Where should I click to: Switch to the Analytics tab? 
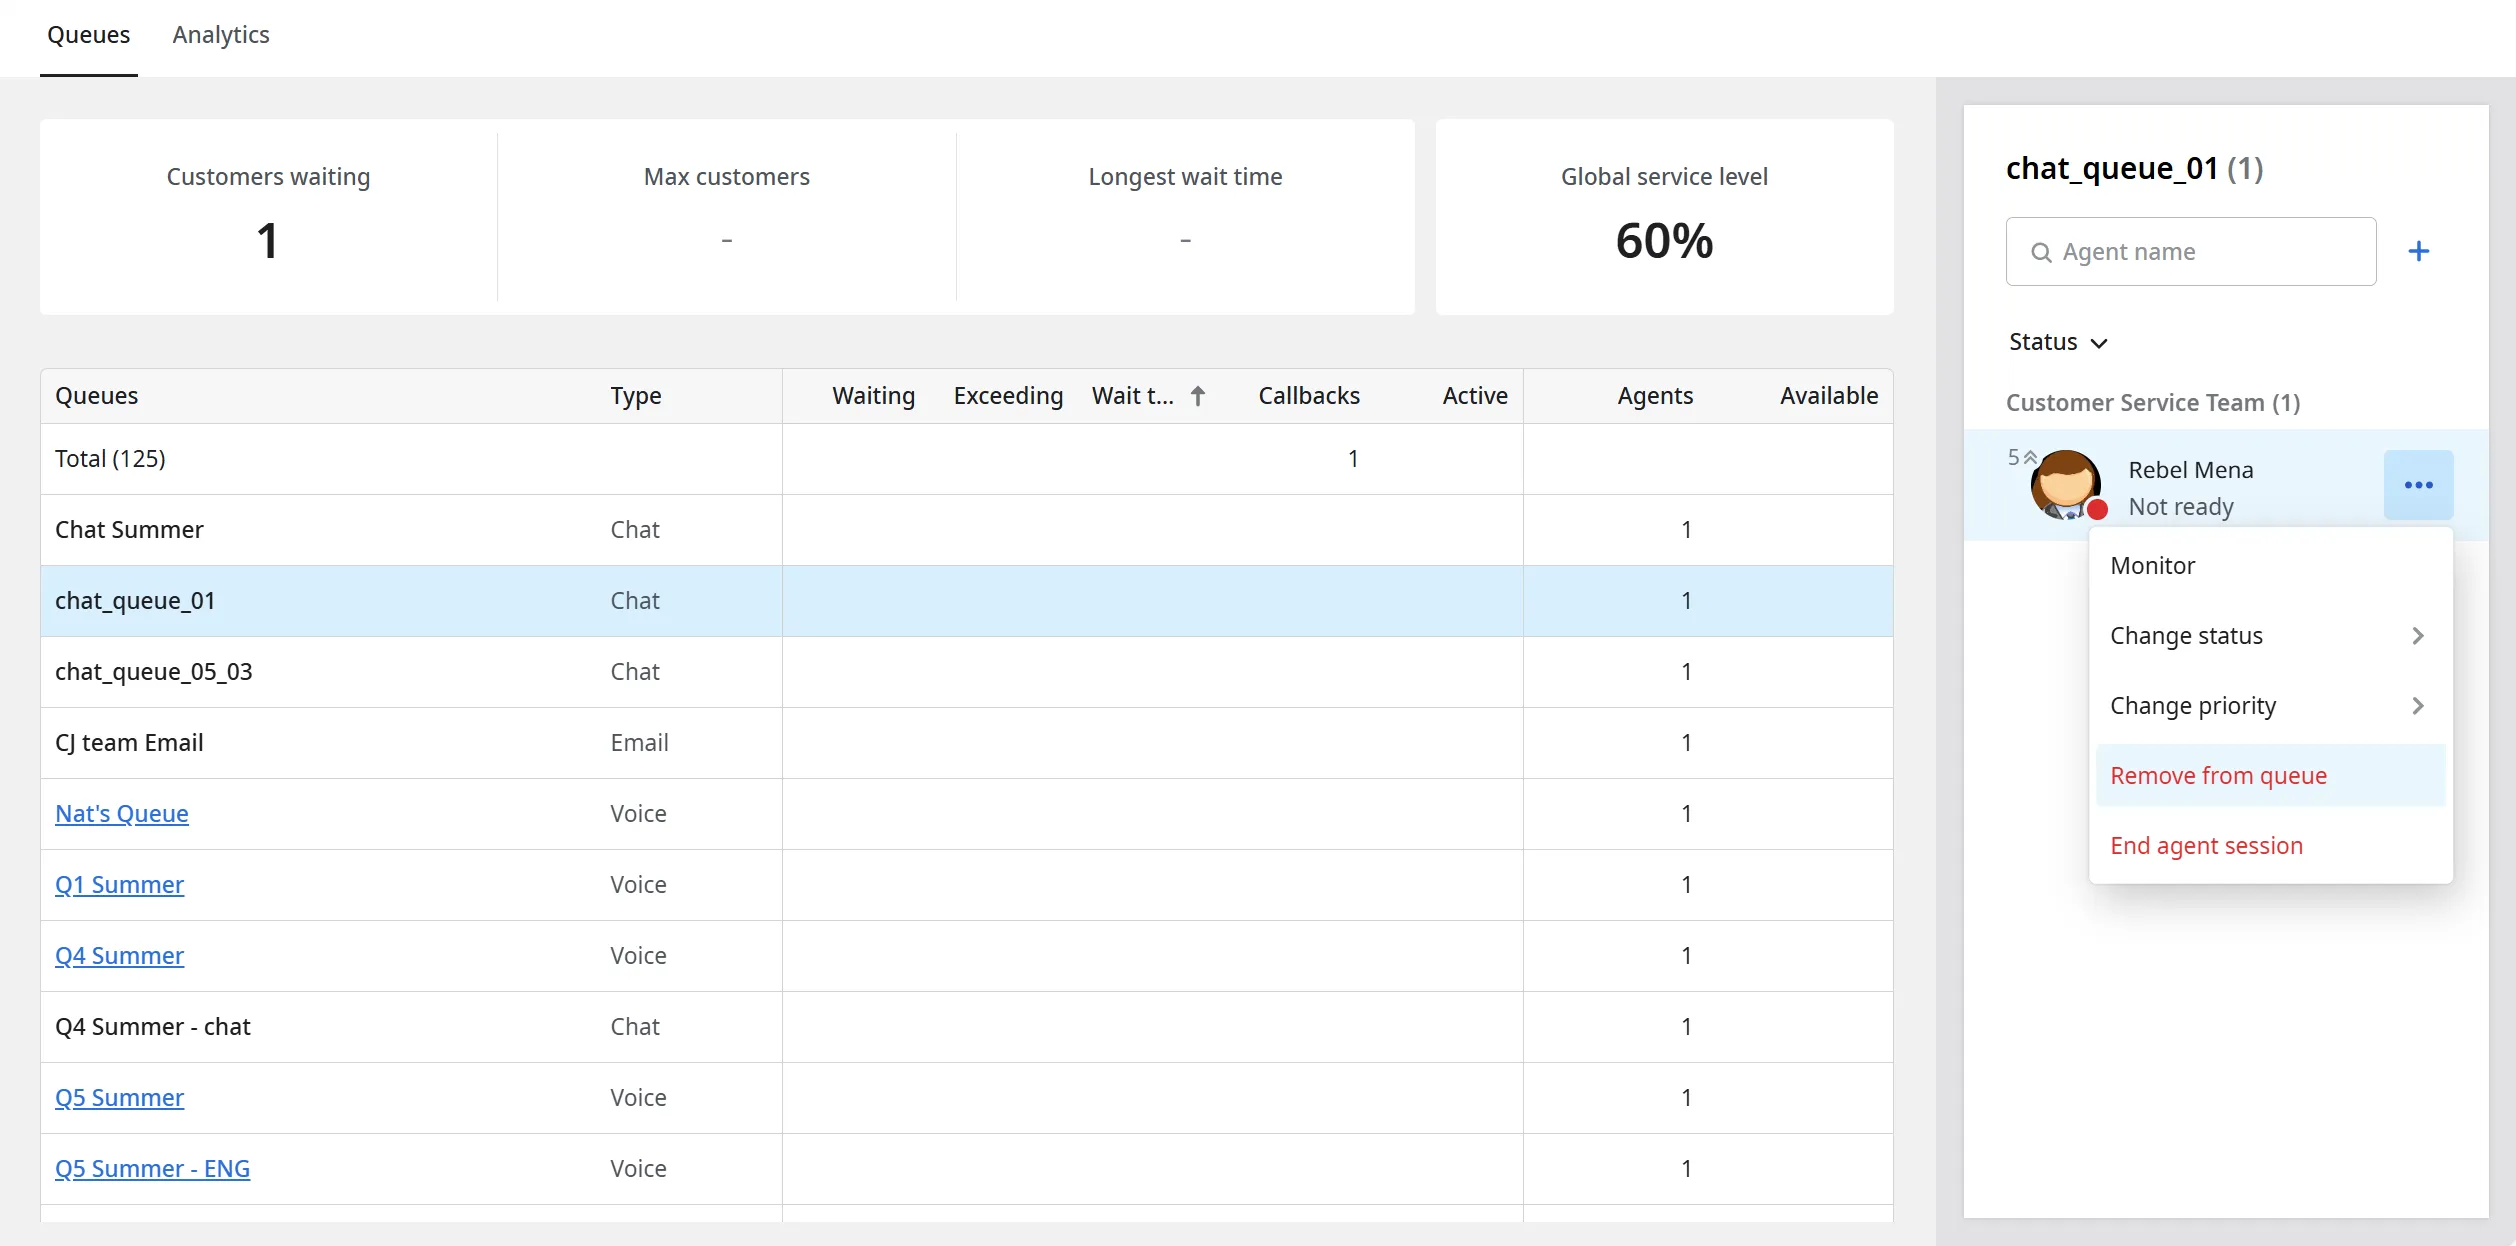tap(221, 35)
